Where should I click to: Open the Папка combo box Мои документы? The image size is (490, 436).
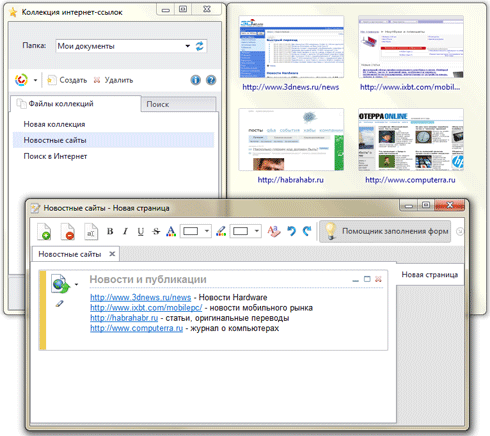pos(131,46)
